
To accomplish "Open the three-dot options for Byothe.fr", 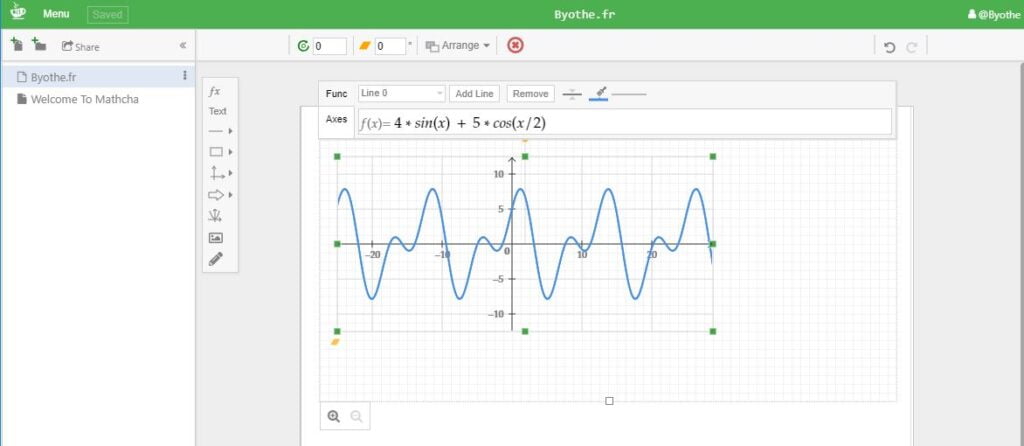I will (x=185, y=76).
